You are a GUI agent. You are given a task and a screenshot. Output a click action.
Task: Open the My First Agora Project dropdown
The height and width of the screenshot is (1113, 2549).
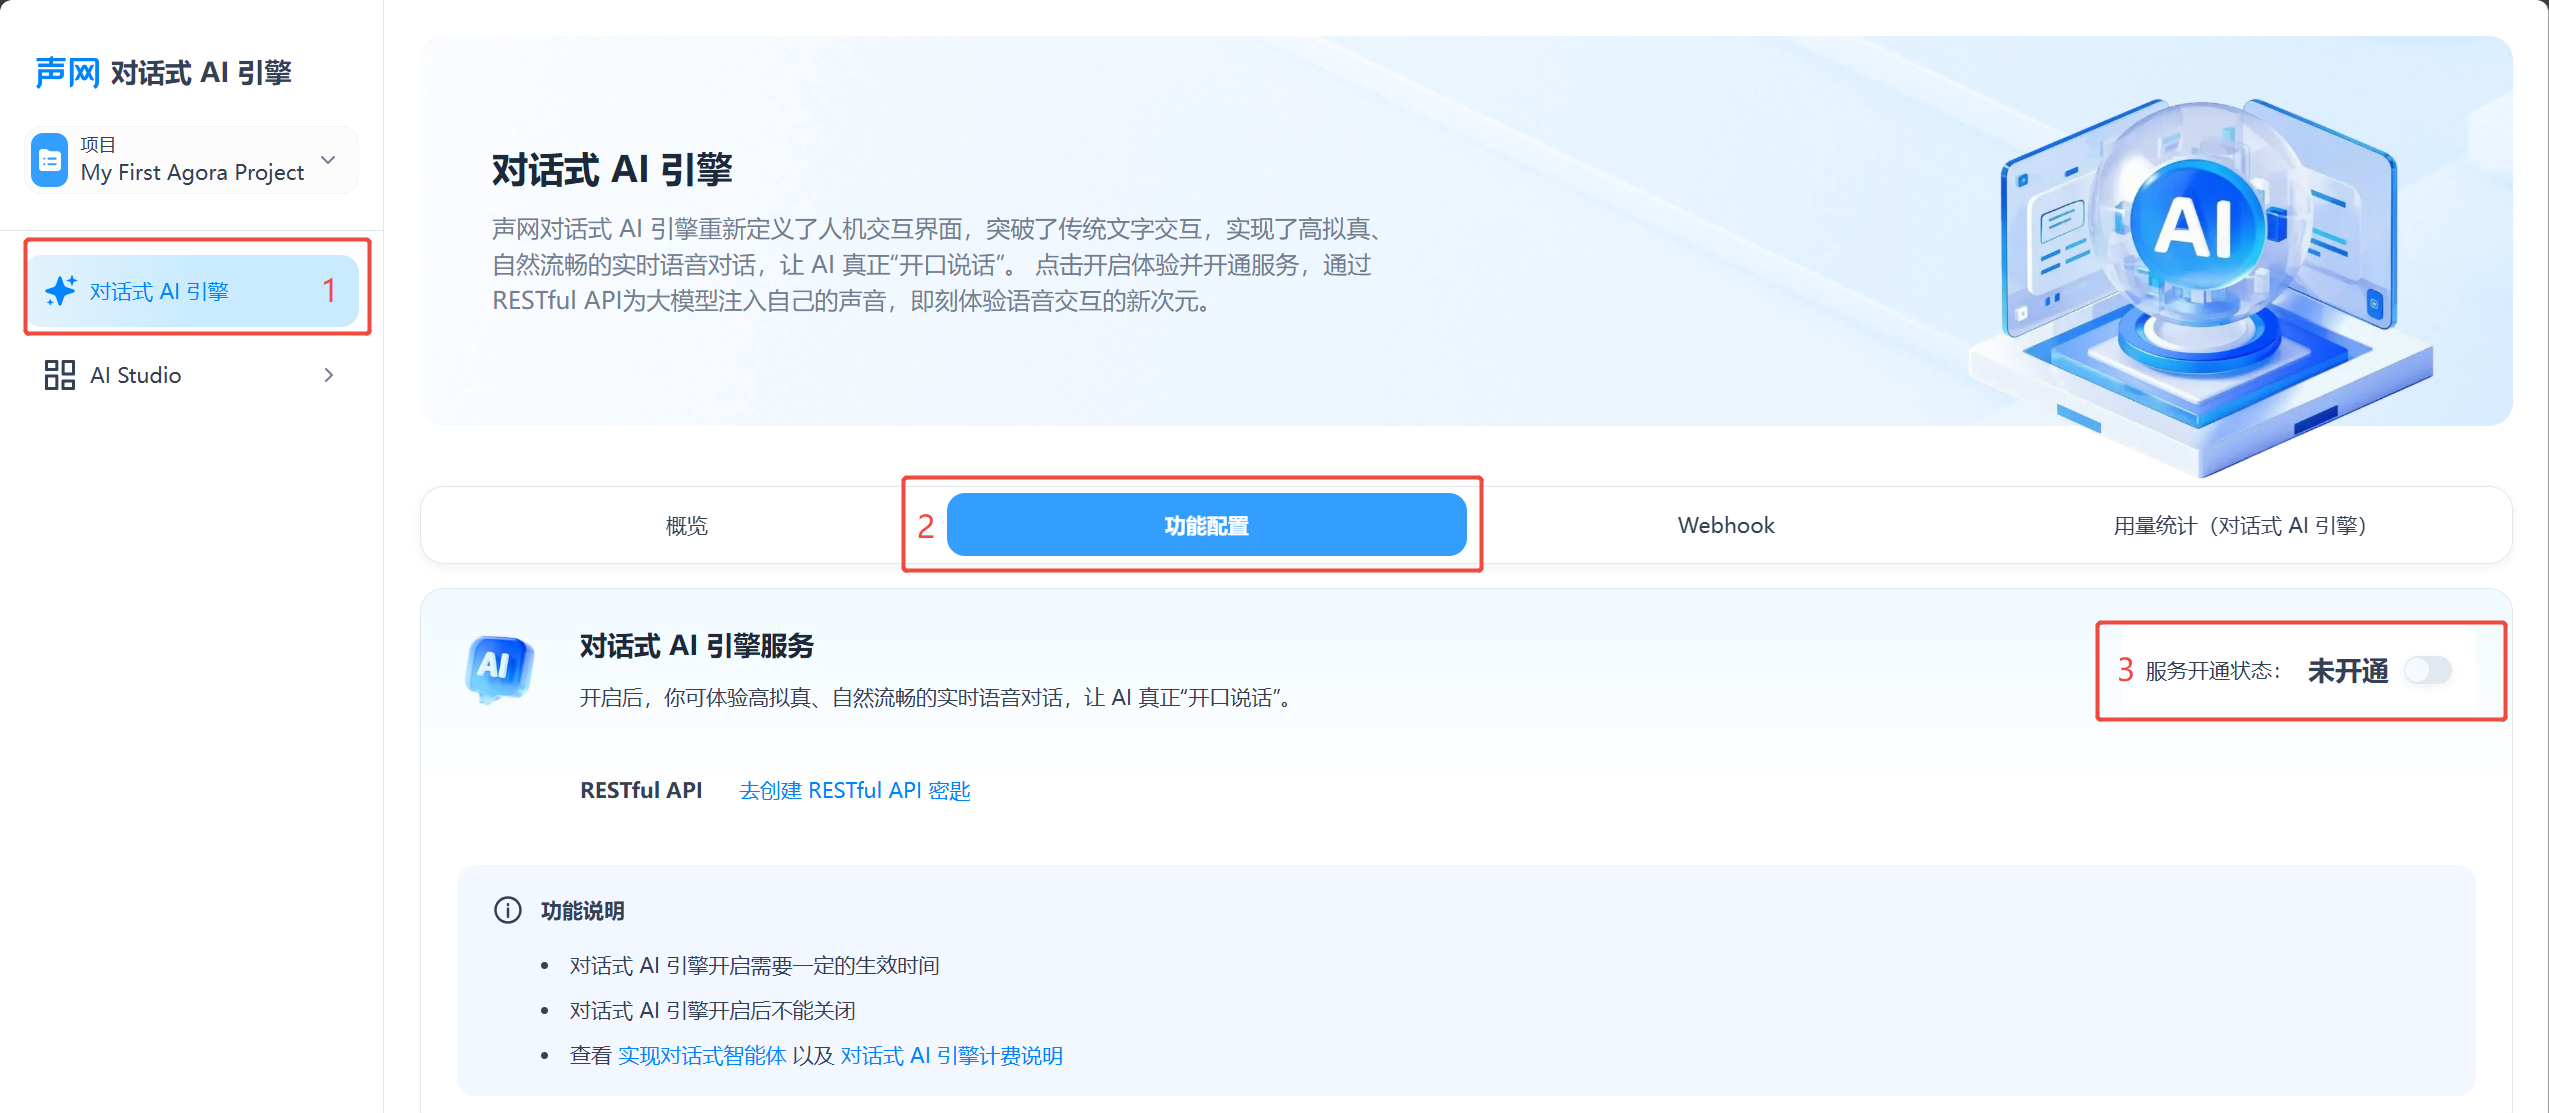point(327,160)
